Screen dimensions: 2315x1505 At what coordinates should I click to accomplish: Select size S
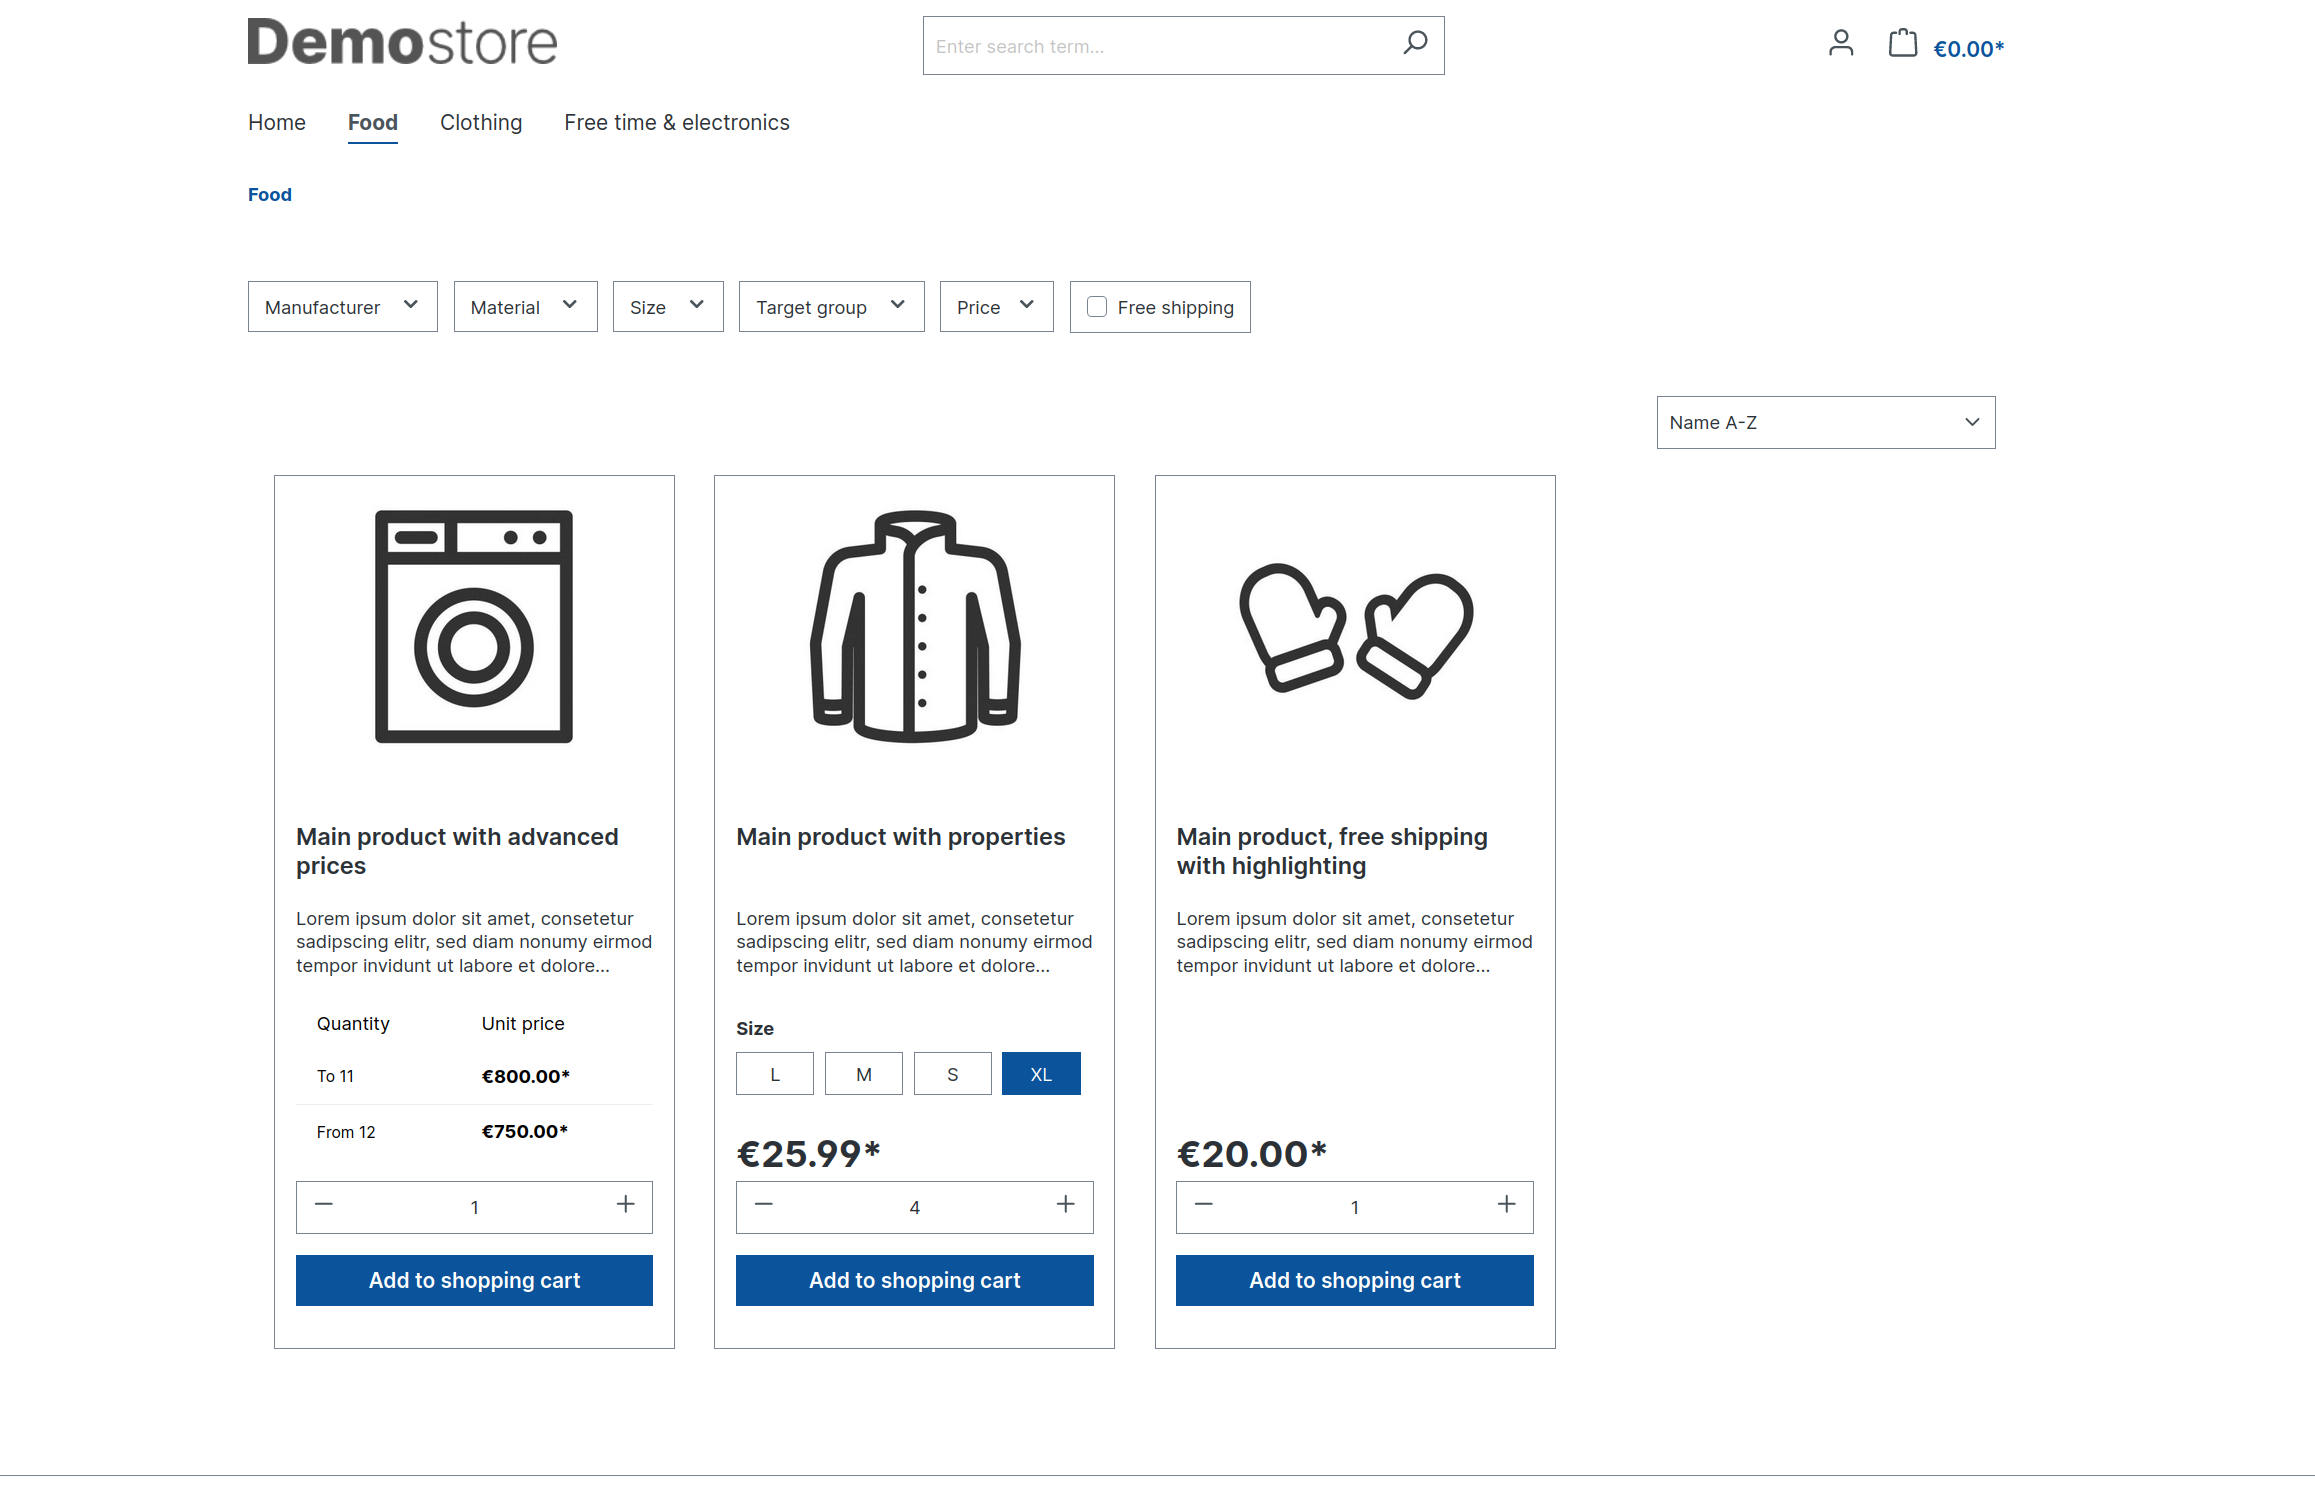click(953, 1074)
